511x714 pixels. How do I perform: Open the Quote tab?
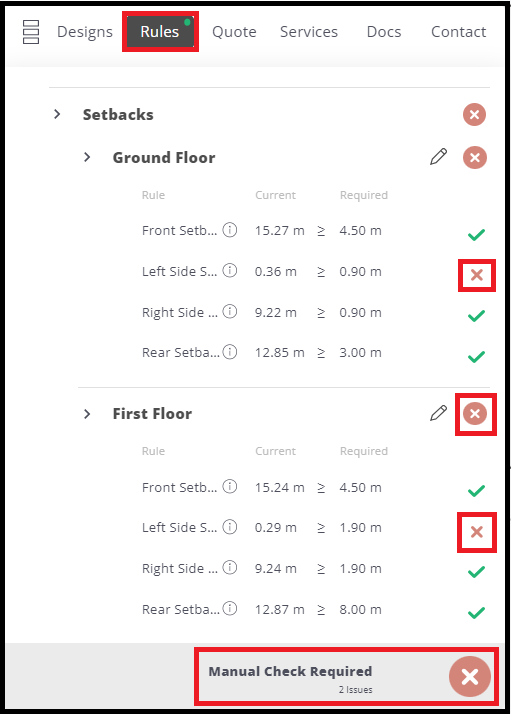click(234, 32)
